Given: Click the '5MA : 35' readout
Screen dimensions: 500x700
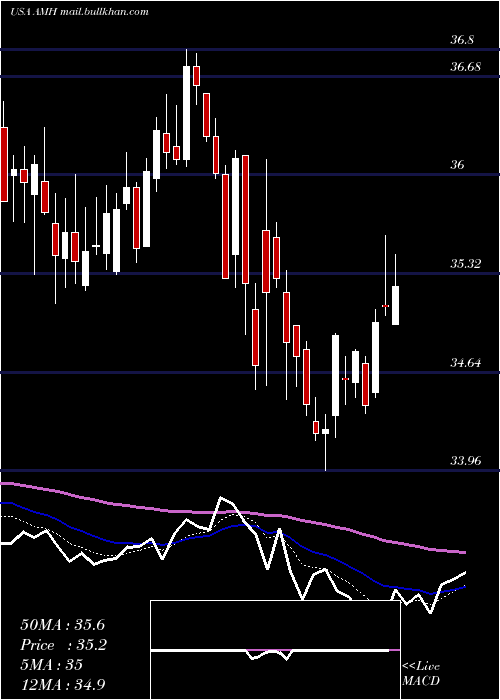Looking at the screenshot, I should (x=52, y=665).
